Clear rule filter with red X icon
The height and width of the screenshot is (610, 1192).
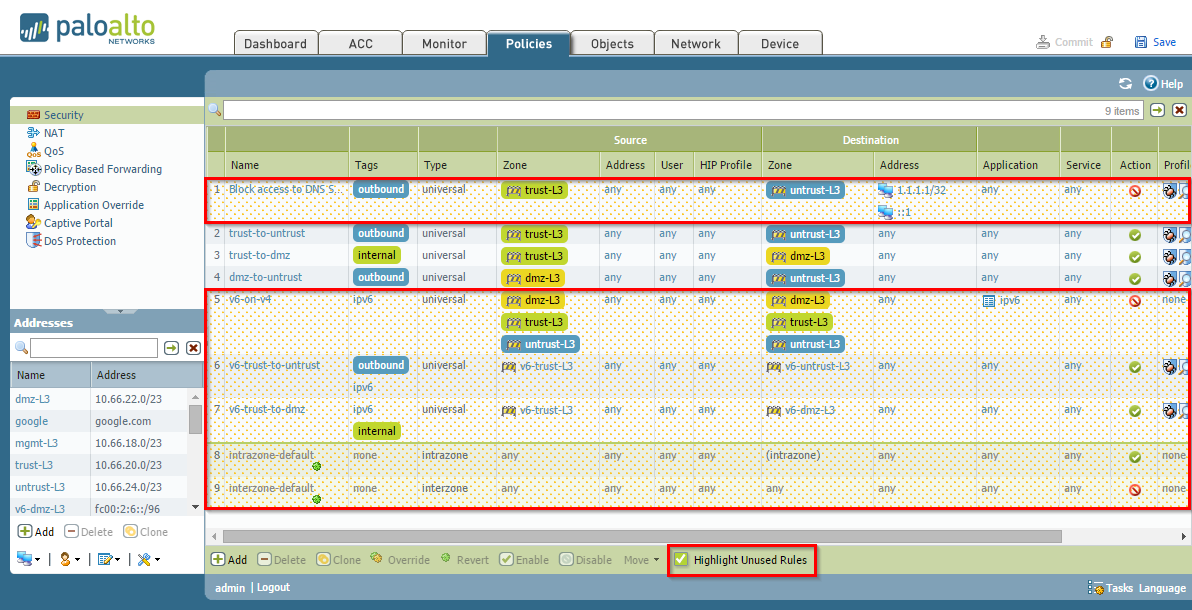click(x=1179, y=110)
